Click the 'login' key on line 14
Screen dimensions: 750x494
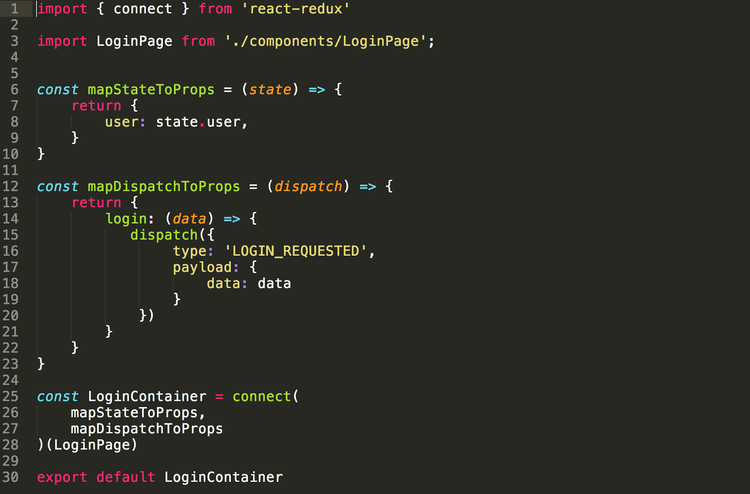pos(126,219)
